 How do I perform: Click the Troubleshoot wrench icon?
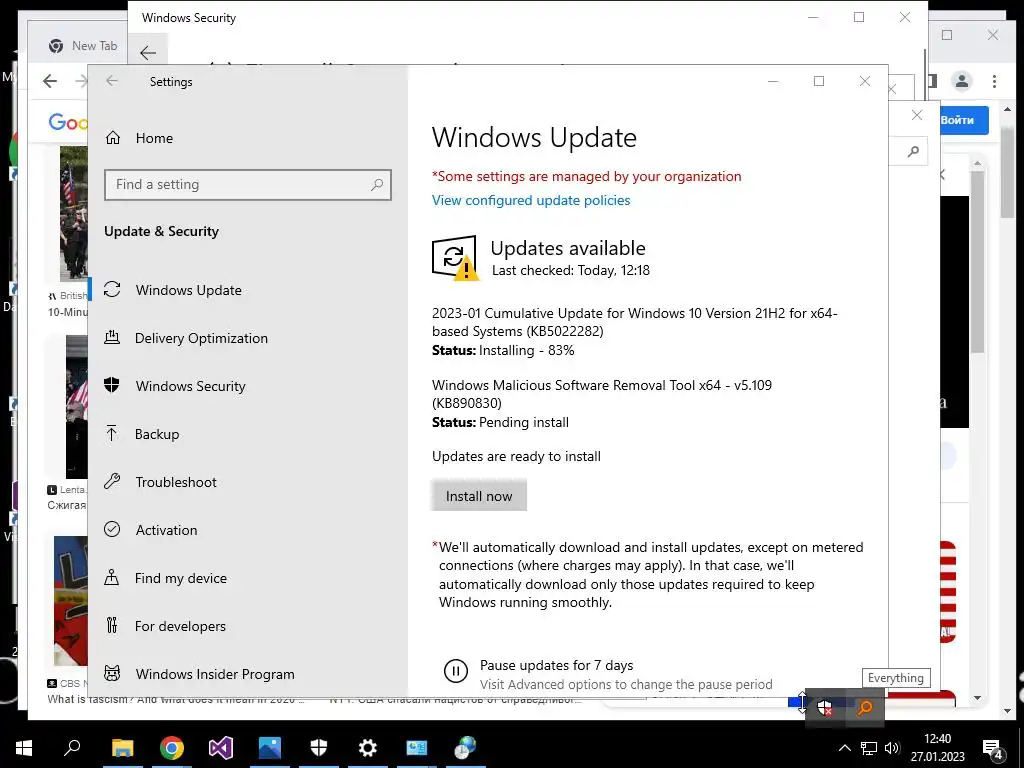[x=112, y=481]
